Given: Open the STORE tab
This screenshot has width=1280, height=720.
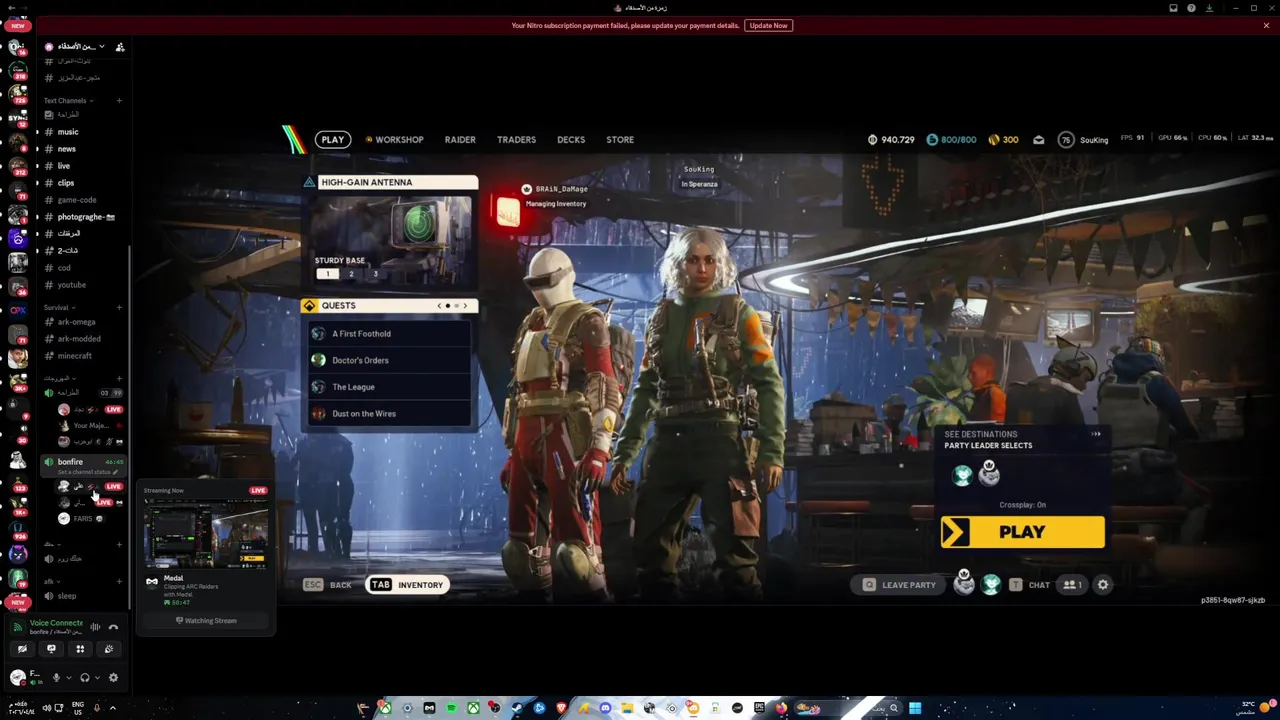Looking at the screenshot, I should (x=620, y=140).
